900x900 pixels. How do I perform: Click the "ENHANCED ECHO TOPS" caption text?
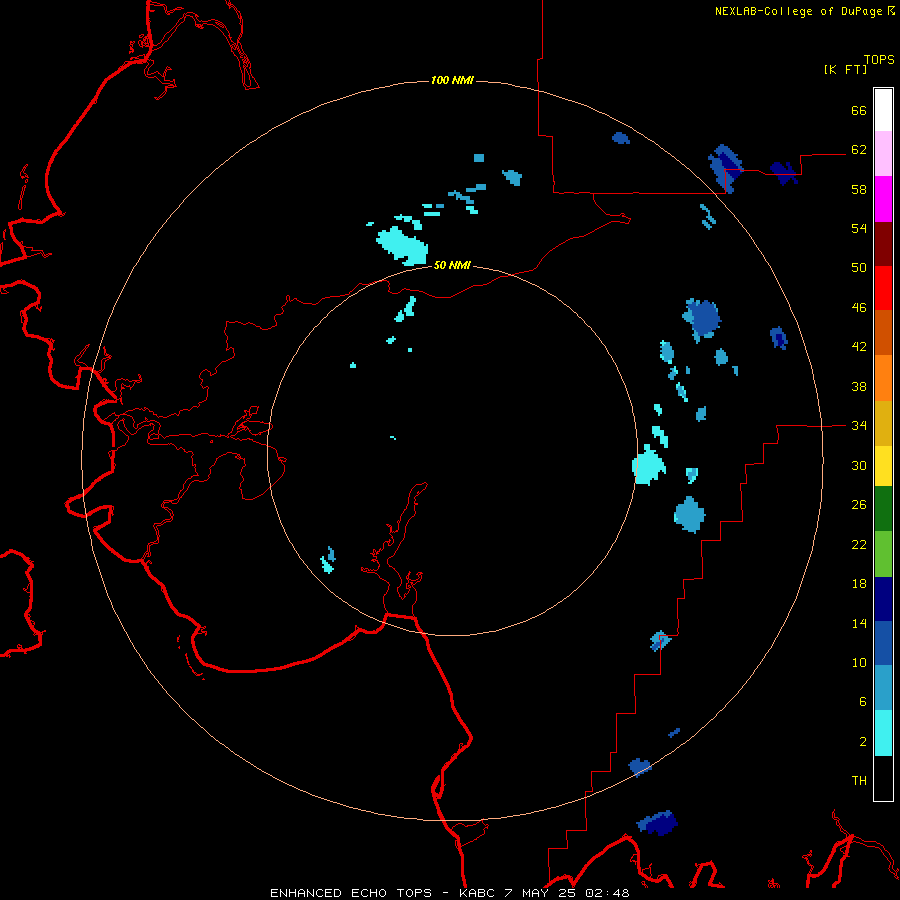coord(351,893)
